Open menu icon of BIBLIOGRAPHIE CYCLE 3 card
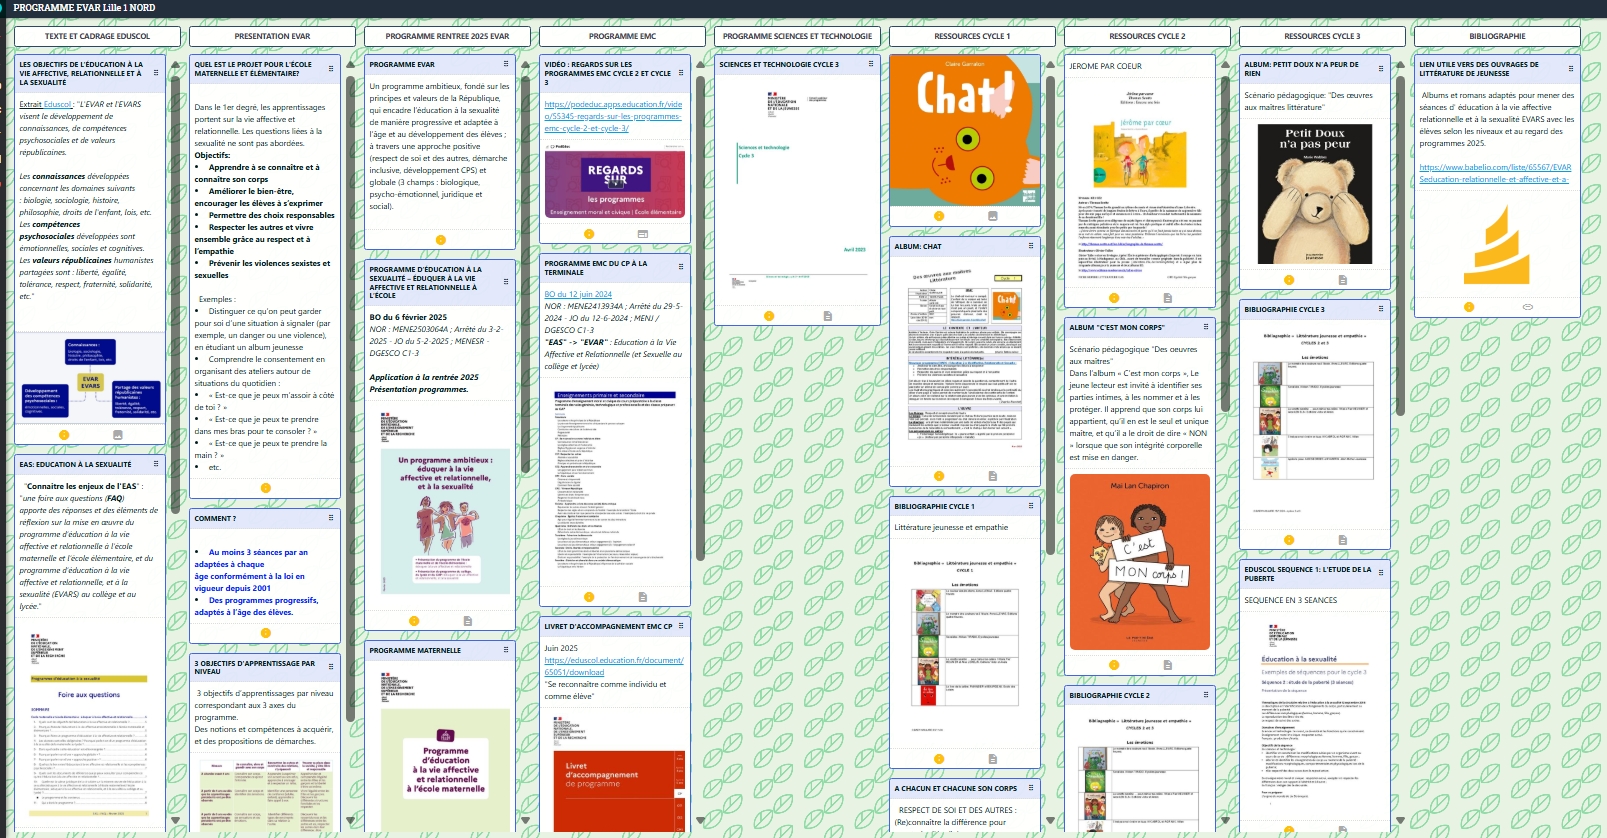The width and height of the screenshot is (1607, 838). [1381, 309]
